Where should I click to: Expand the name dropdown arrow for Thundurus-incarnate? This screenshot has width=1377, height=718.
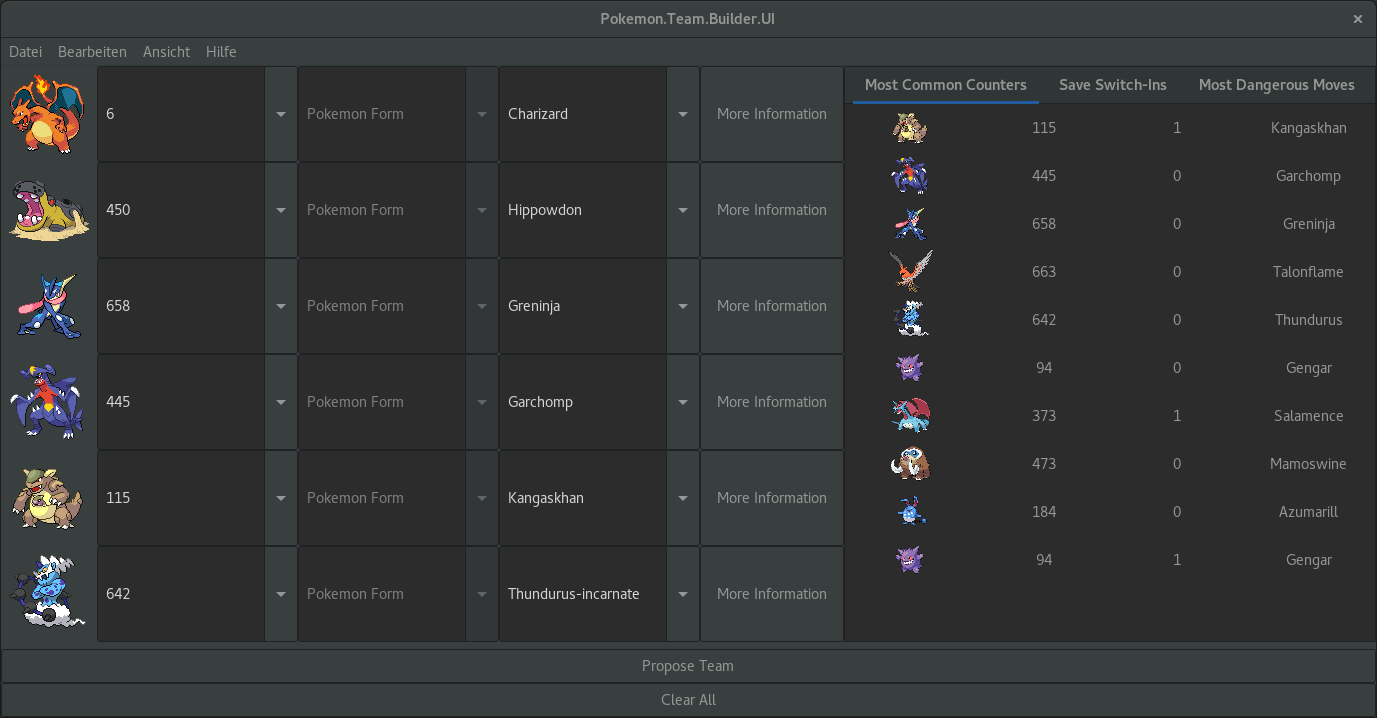click(683, 594)
